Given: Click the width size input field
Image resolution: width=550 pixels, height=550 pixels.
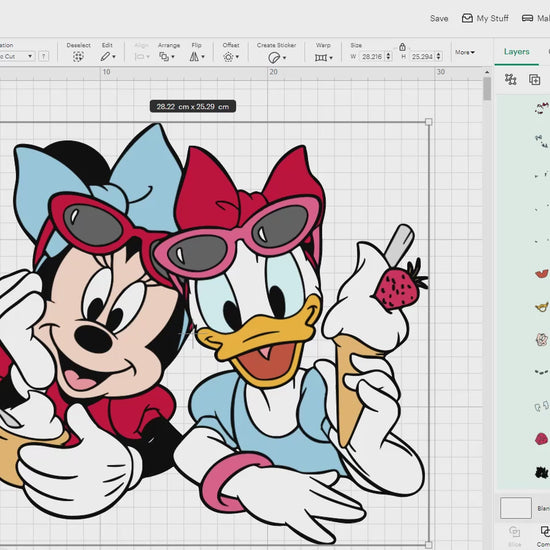Looking at the screenshot, I should point(372,56).
